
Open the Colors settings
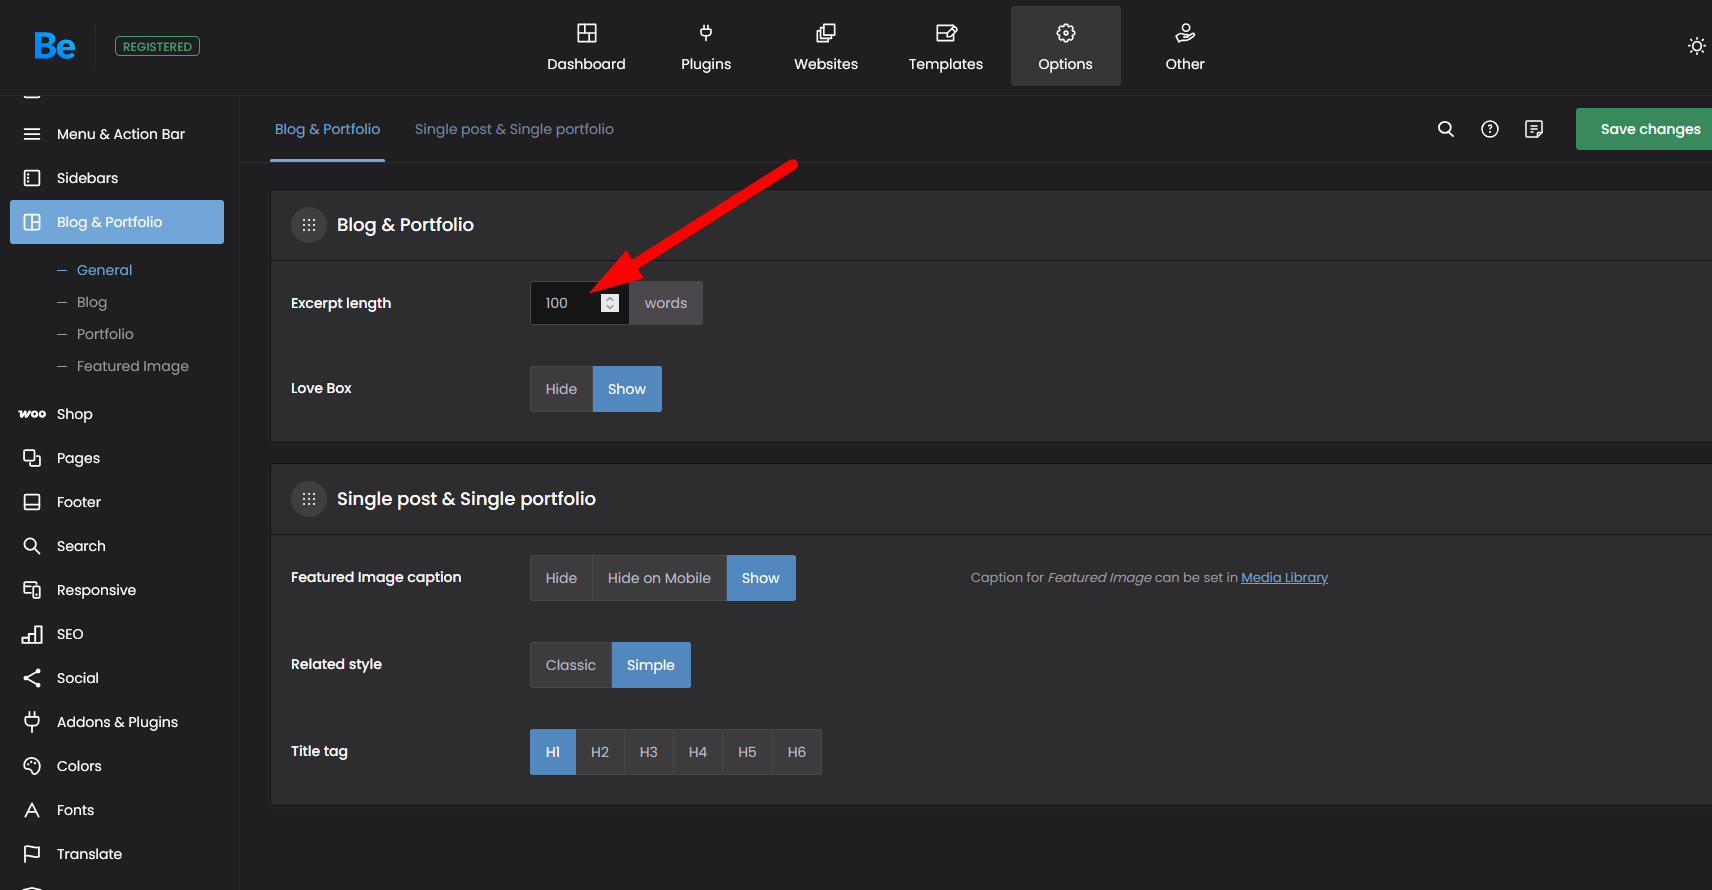(117, 766)
